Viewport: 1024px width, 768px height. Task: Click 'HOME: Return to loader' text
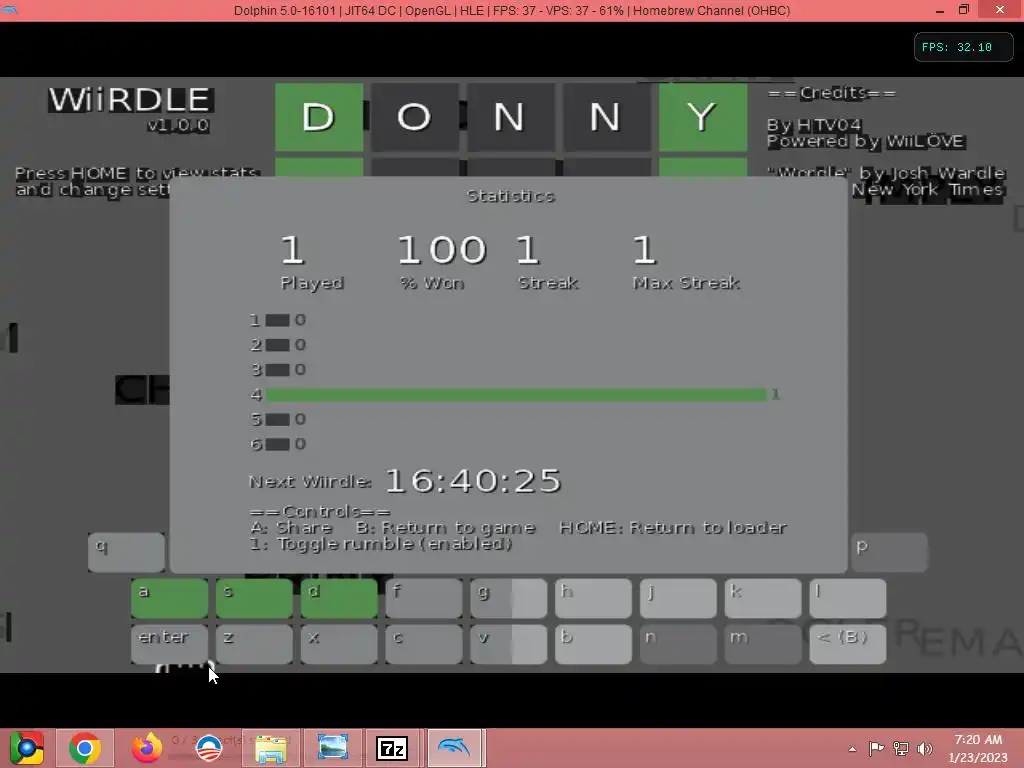click(x=673, y=528)
